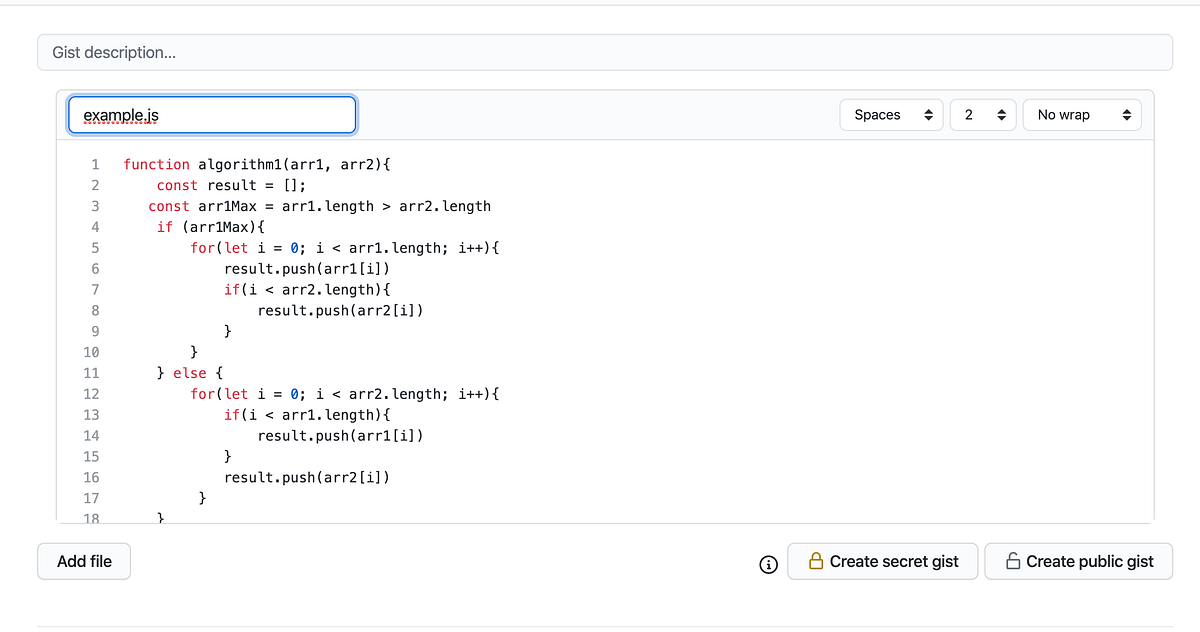Click line number 18 at the editor bottom
This screenshot has width=1200, height=632.
pyautogui.click(x=91, y=518)
